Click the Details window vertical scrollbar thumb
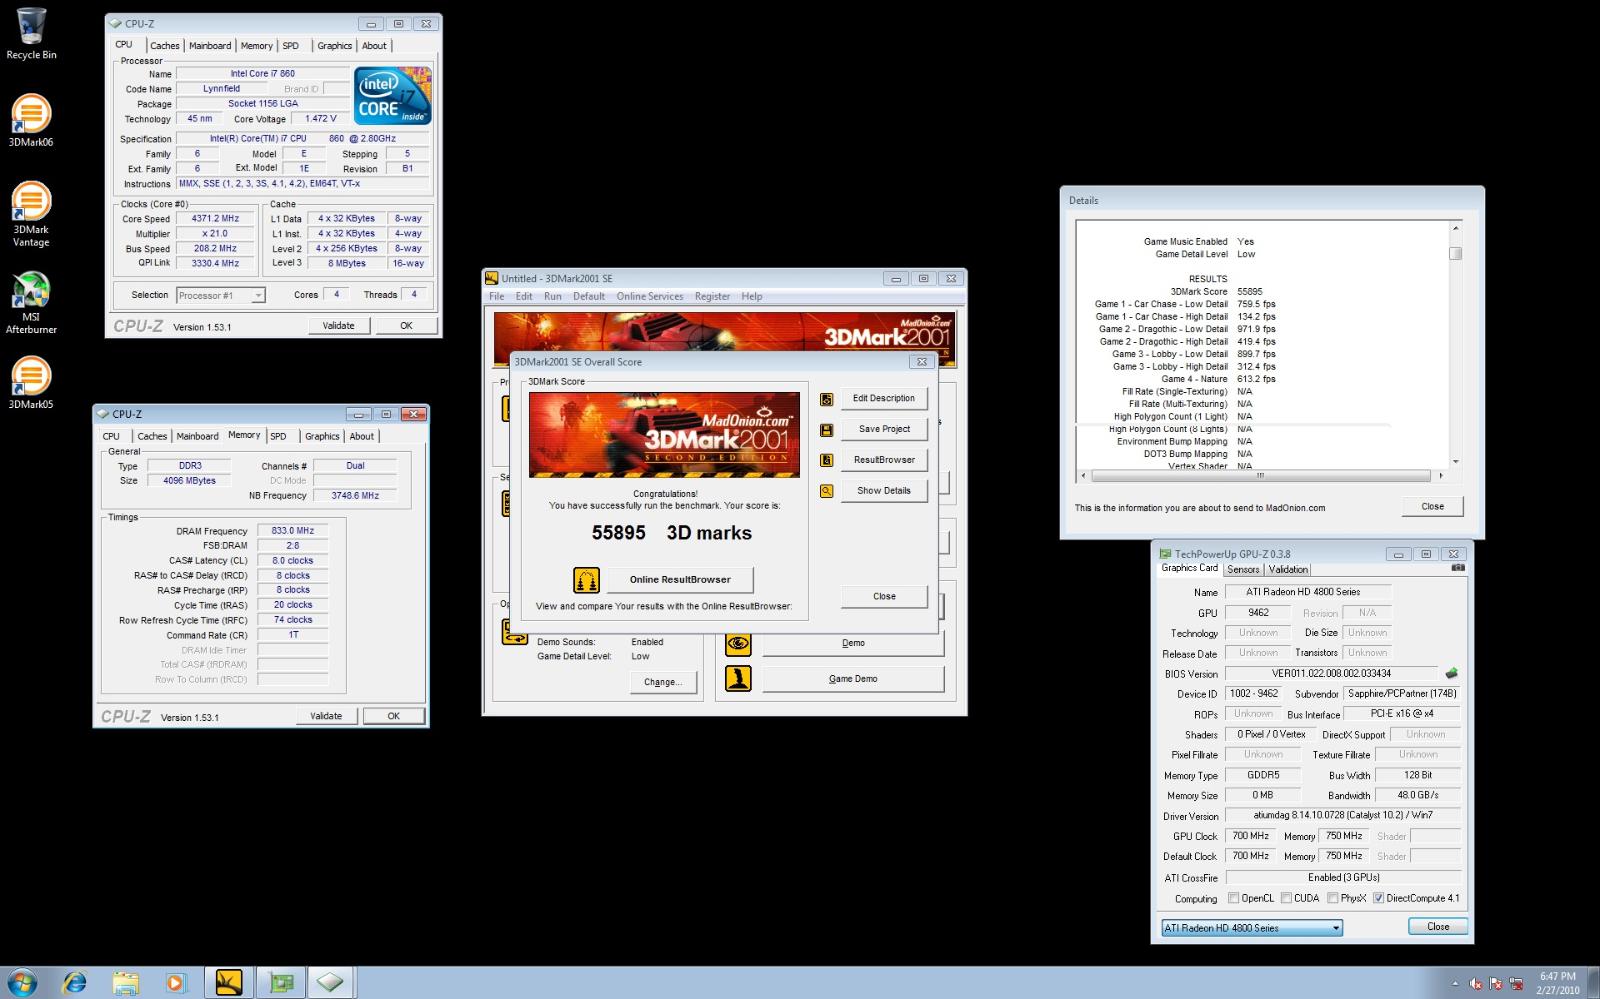Image resolution: width=1600 pixels, height=999 pixels. [x=1455, y=253]
